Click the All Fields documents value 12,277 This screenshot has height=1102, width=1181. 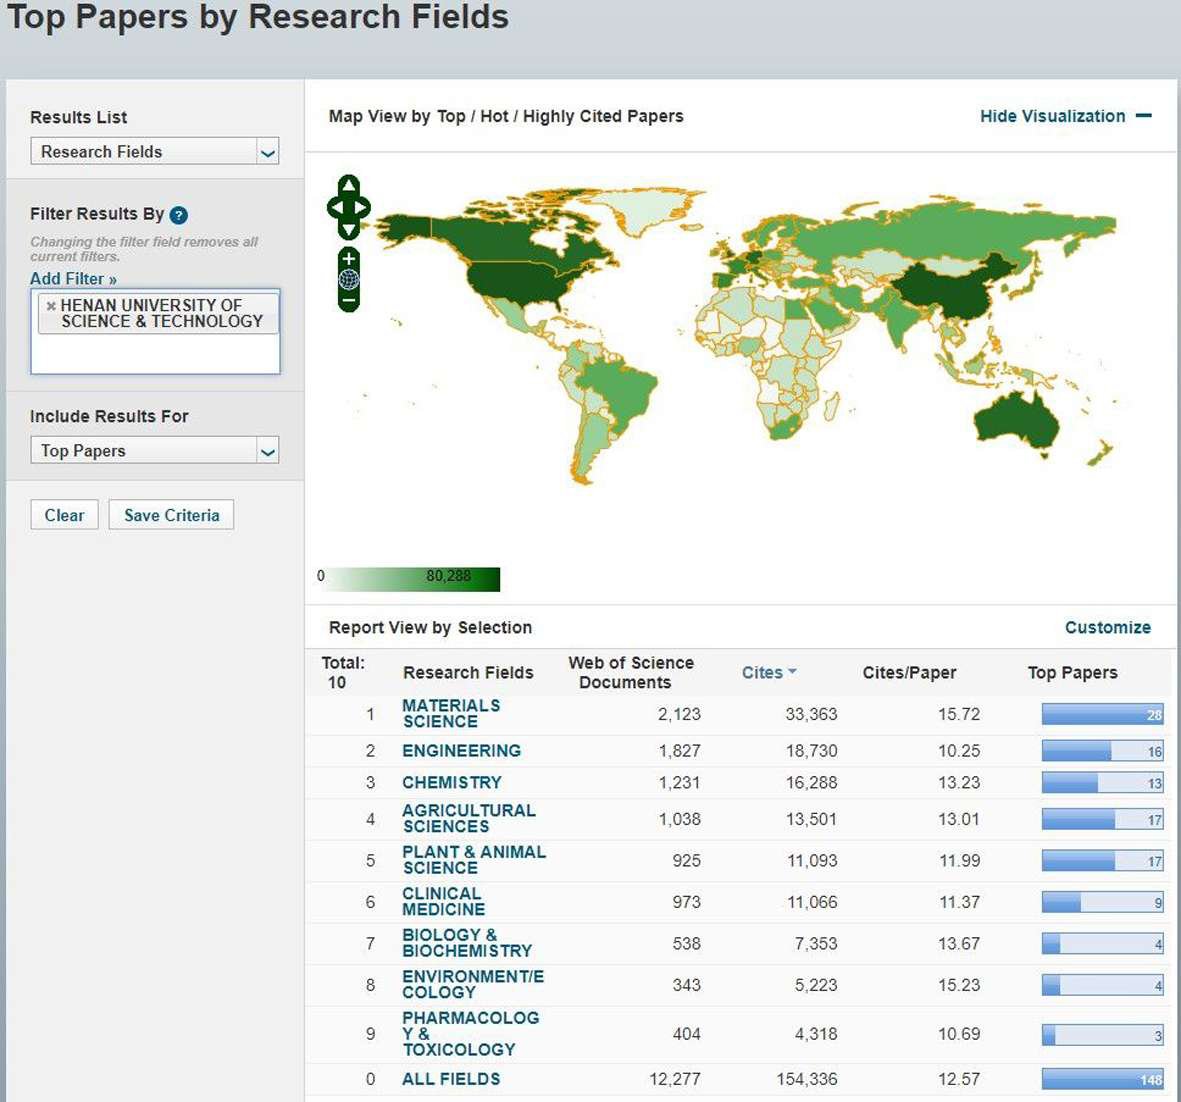(x=675, y=1079)
